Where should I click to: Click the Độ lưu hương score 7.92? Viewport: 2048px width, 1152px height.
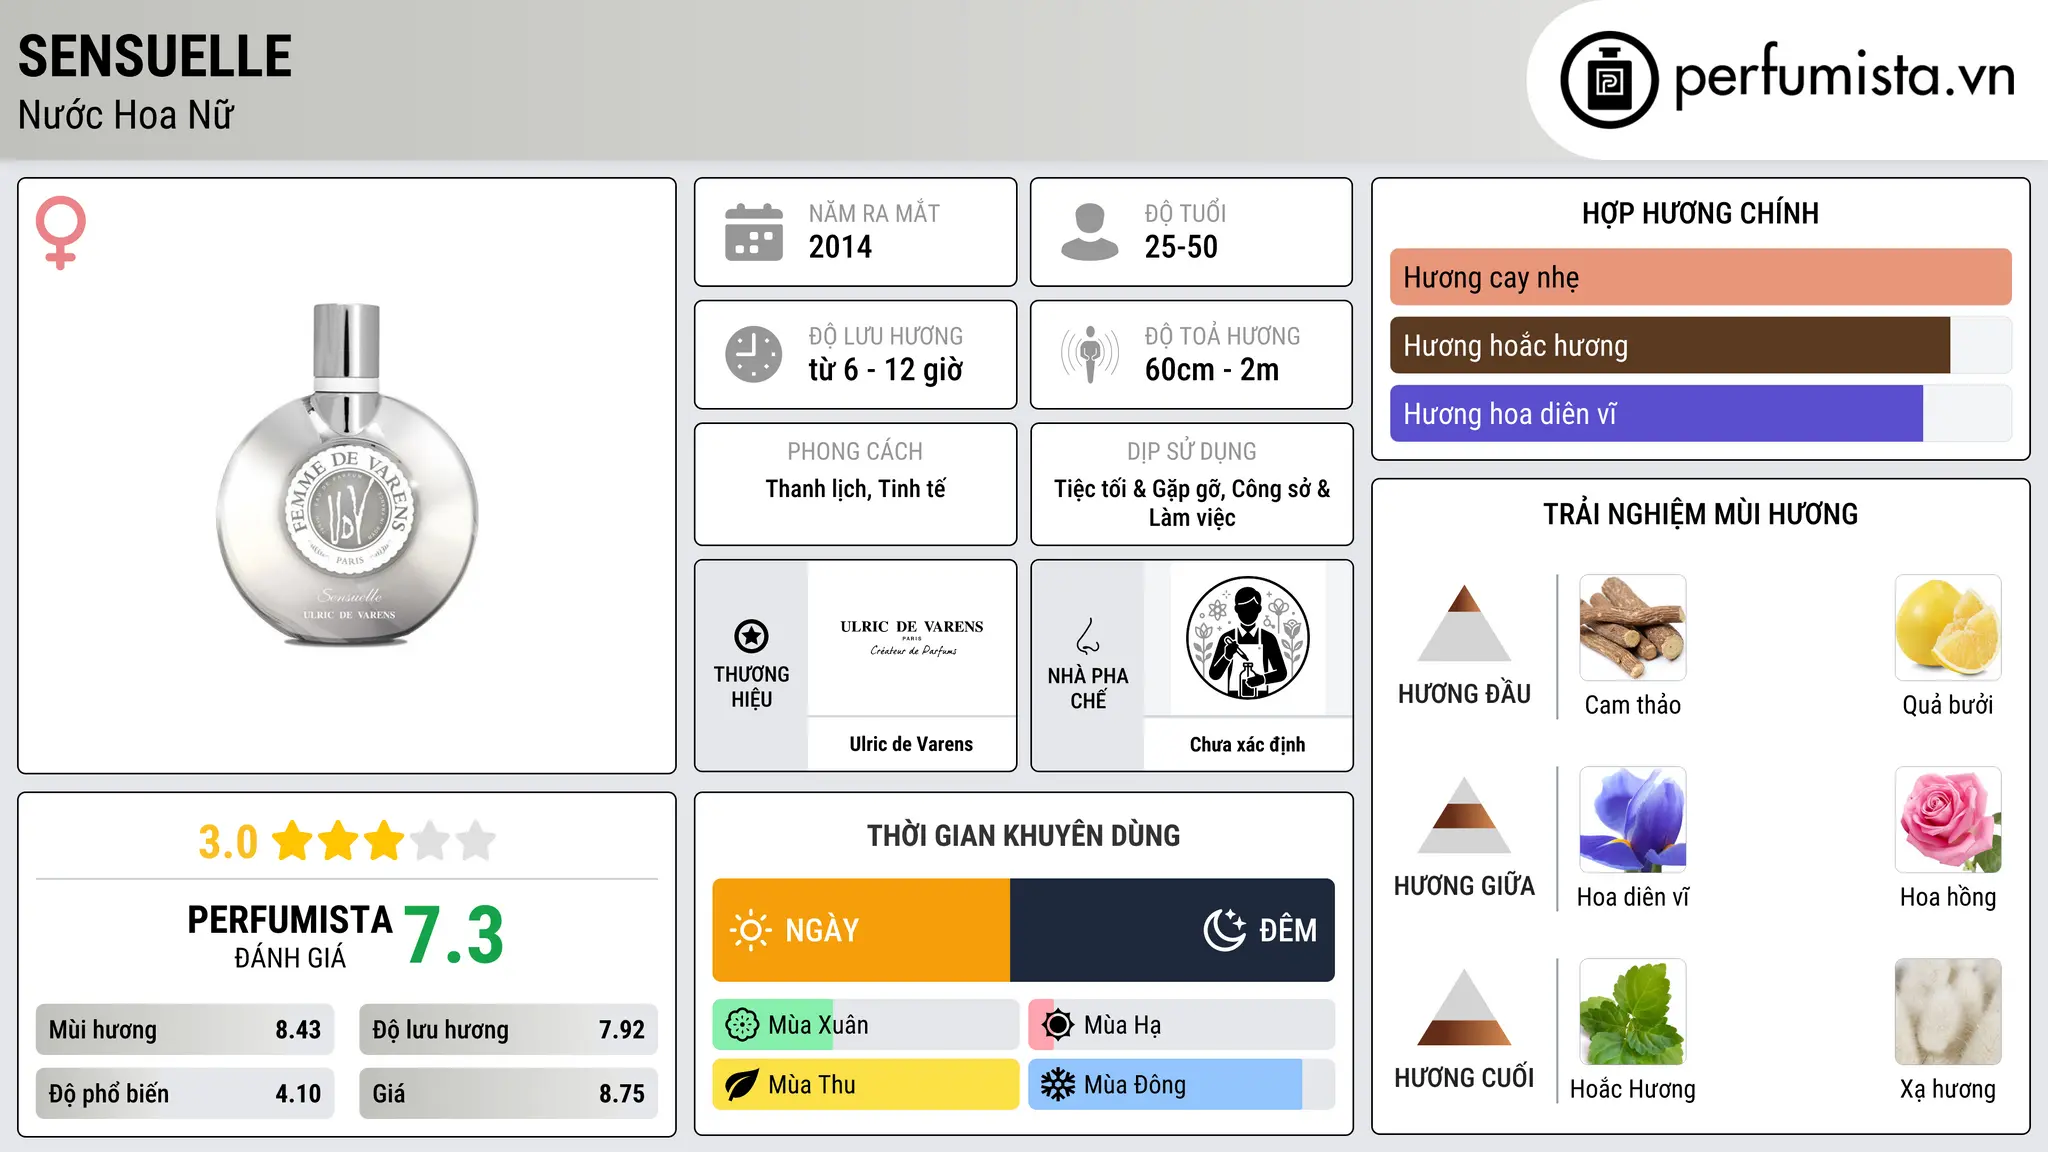click(x=622, y=1030)
